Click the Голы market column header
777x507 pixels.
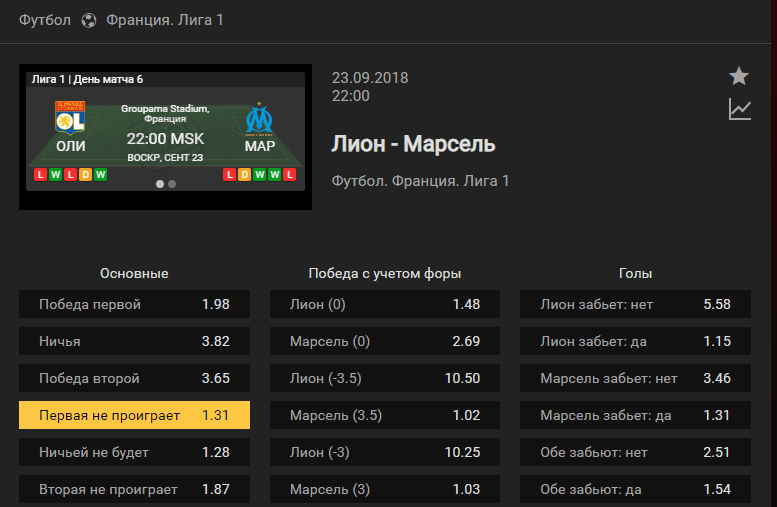(635, 273)
